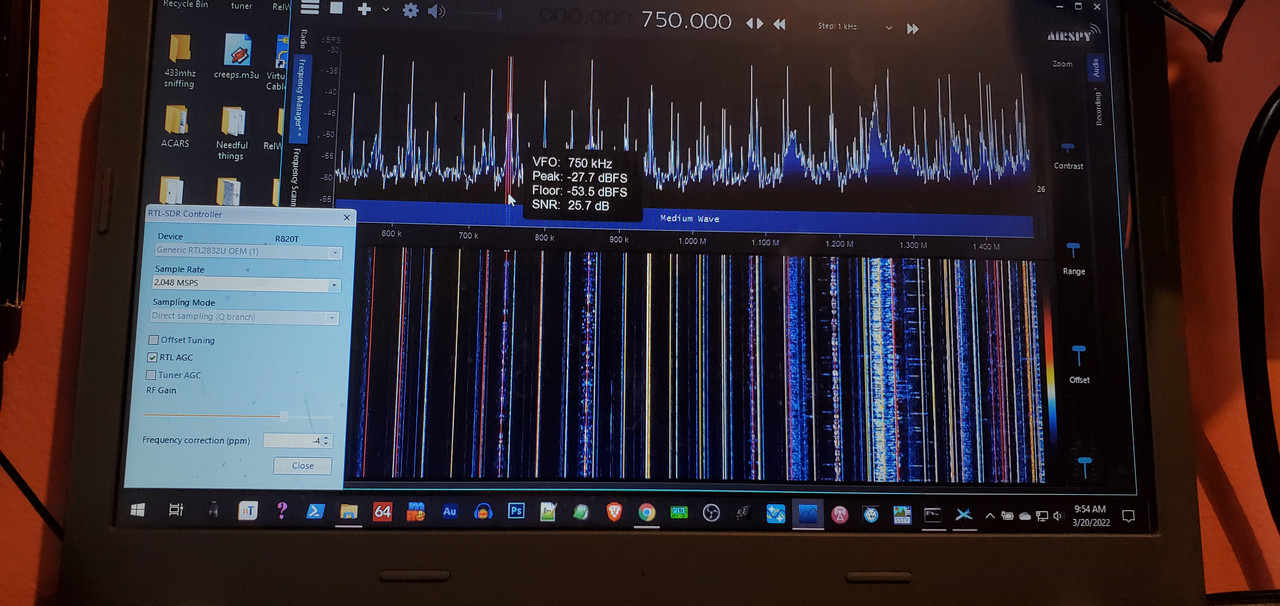The image size is (1280, 606).
Task: Open the Sampling Mode dropdown
Action: [244, 317]
